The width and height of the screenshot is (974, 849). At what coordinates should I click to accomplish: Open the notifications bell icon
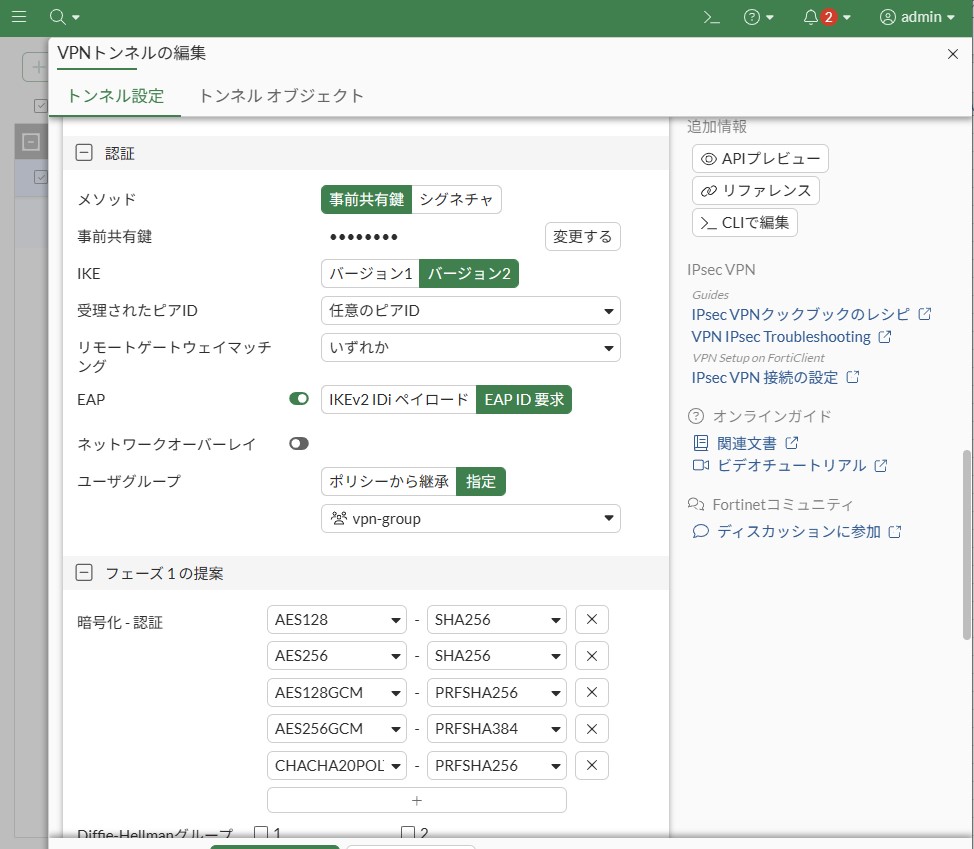(x=810, y=17)
